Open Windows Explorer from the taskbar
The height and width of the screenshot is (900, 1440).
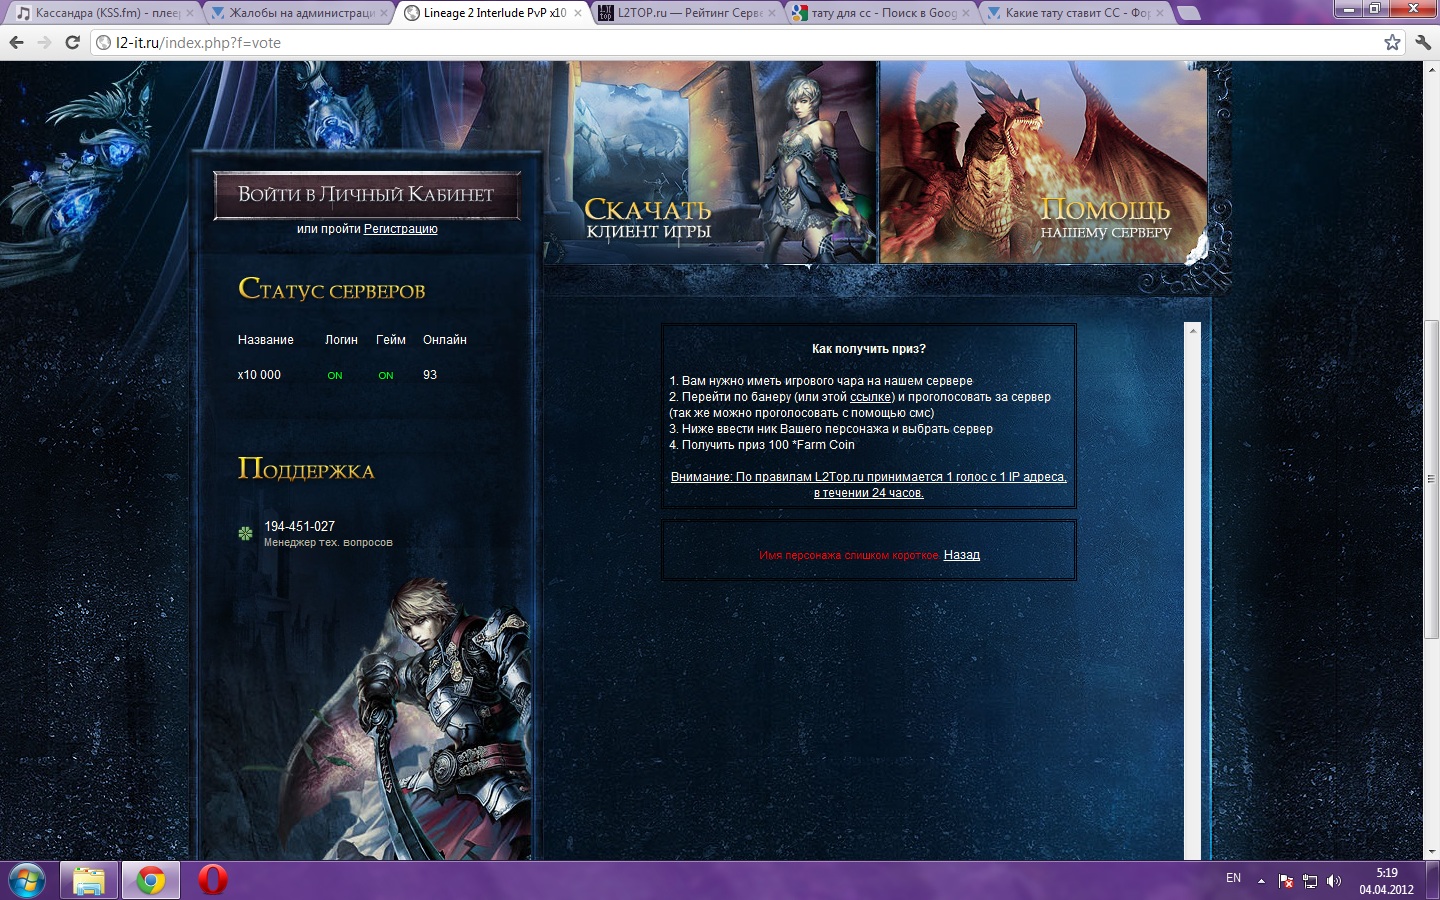click(89, 881)
